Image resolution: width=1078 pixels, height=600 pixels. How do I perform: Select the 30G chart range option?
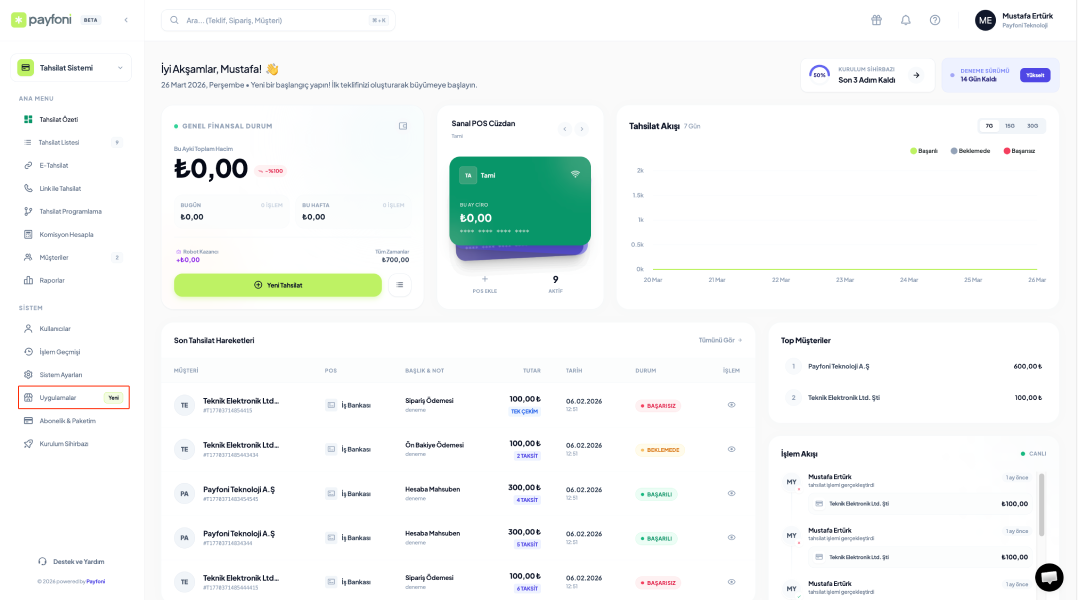pyautogui.click(x=1032, y=126)
